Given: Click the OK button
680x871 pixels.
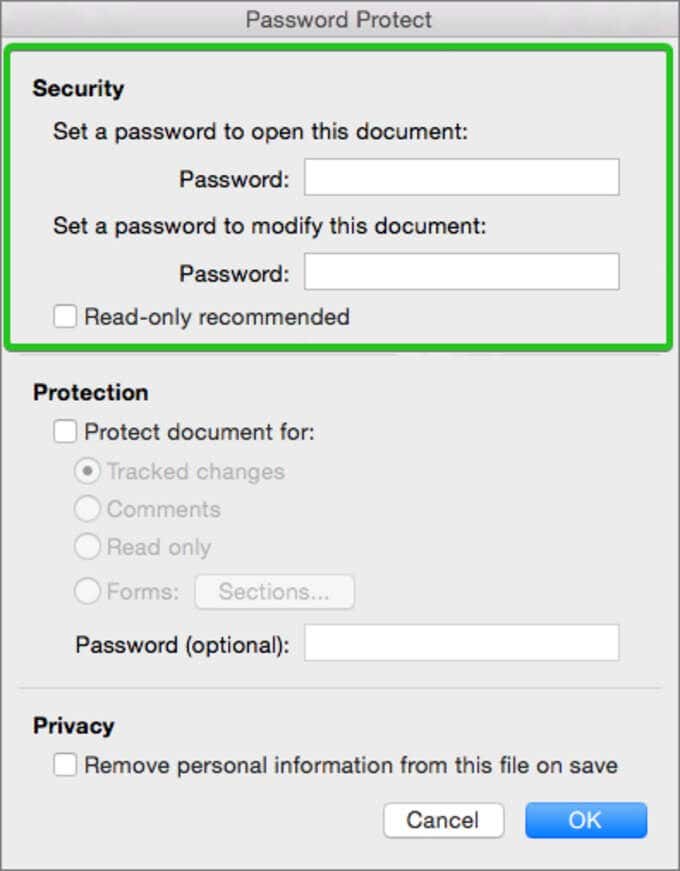Looking at the screenshot, I should tap(586, 820).
